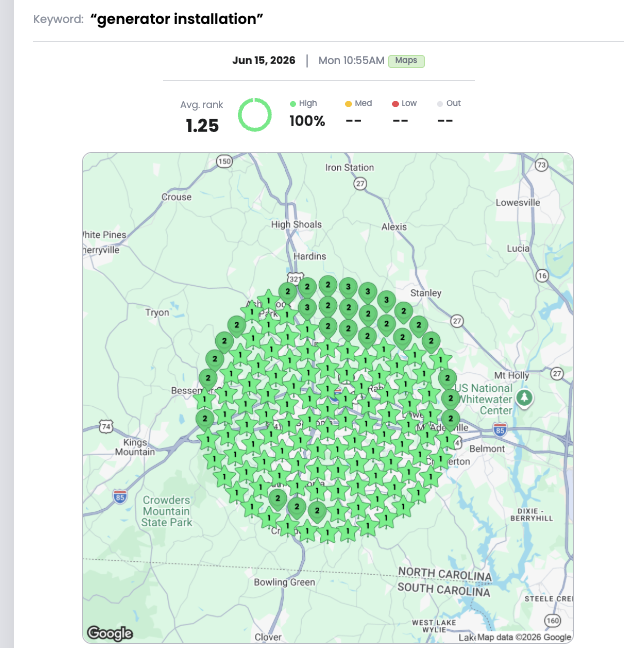Click the Belmont map label
The width and height of the screenshot is (642, 648).
(x=487, y=449)
